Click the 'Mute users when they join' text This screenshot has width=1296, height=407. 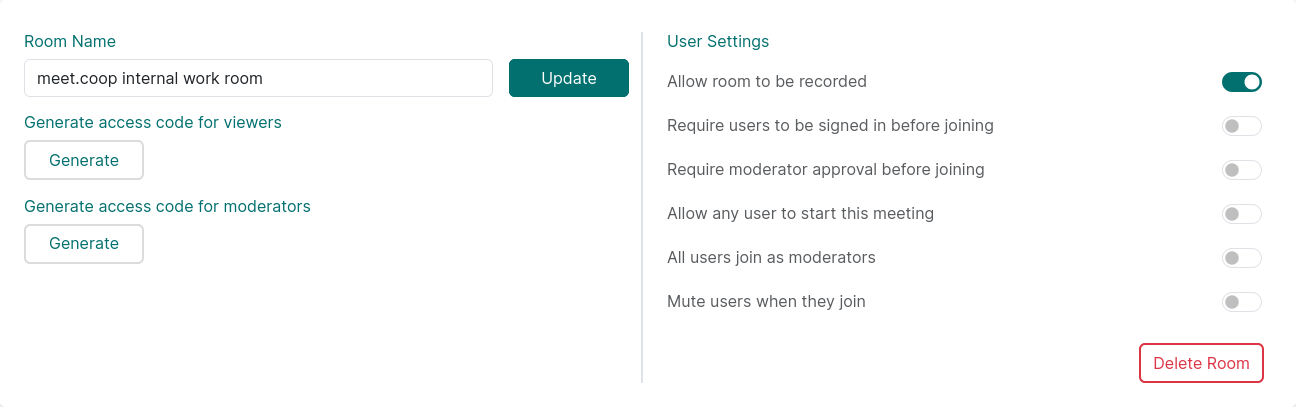pyautogui.click(x=766, y=302)
